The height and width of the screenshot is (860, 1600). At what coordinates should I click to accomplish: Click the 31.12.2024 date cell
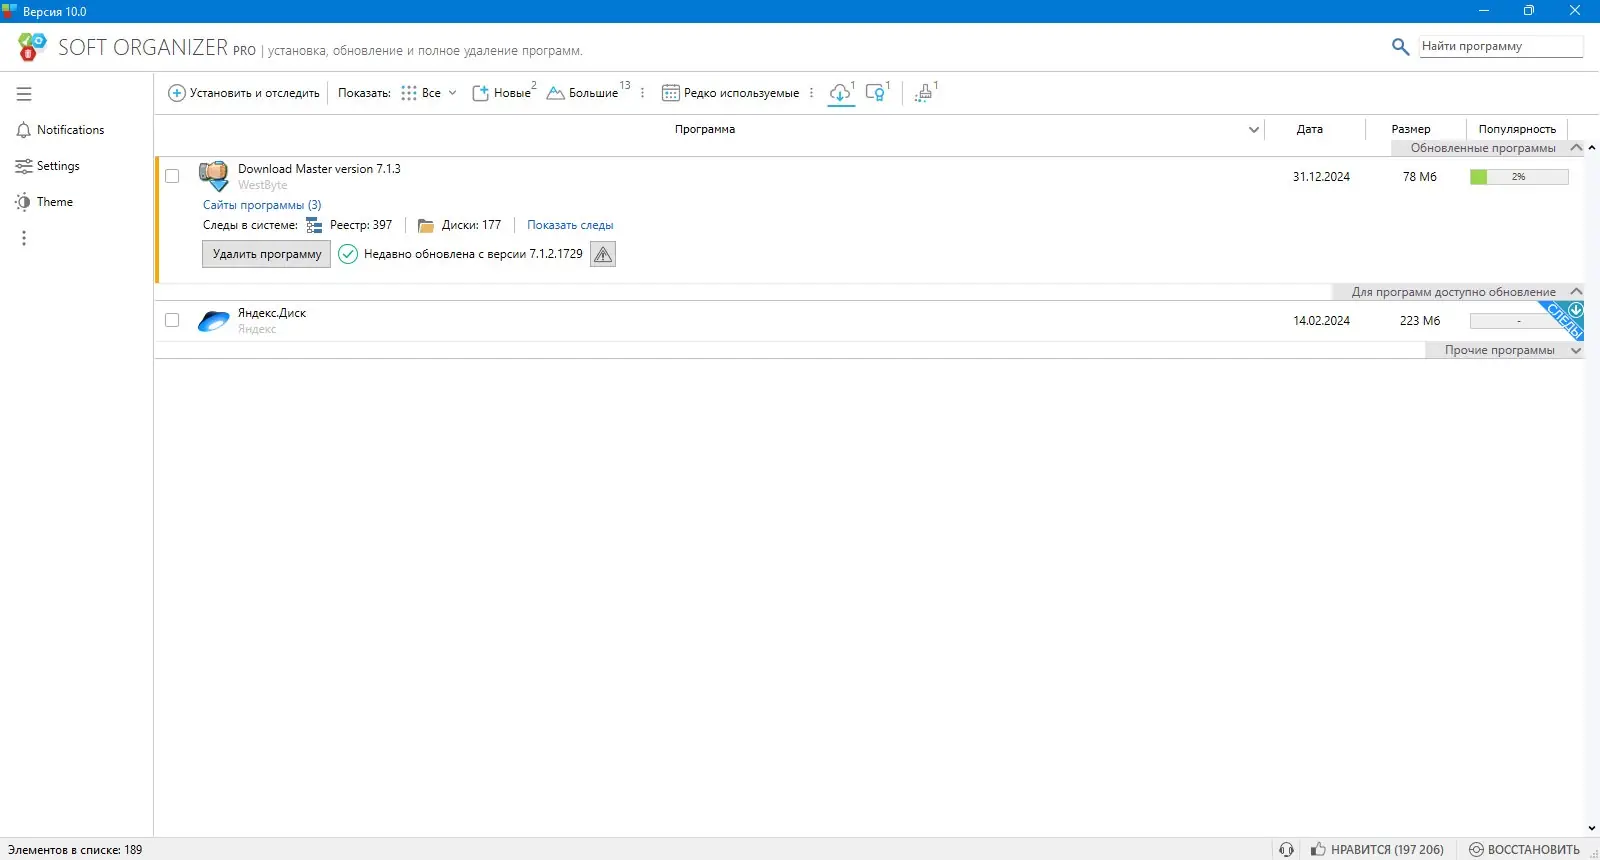(1321, 177)
